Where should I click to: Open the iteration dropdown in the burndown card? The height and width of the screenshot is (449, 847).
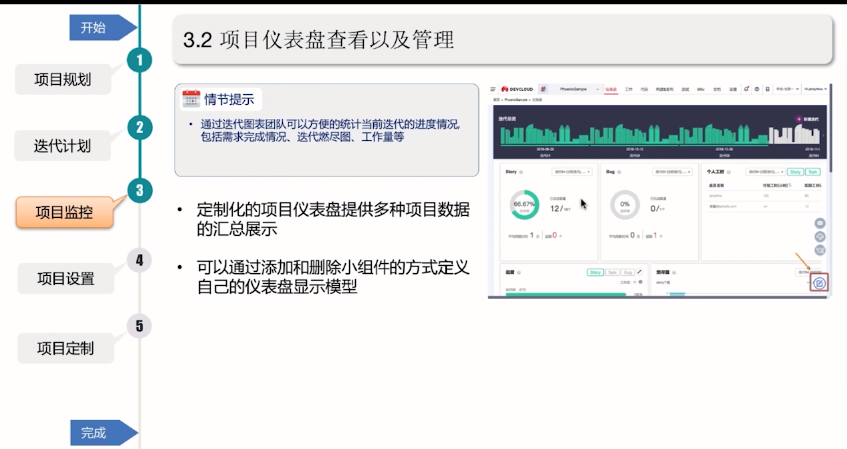tap(809, 272)
